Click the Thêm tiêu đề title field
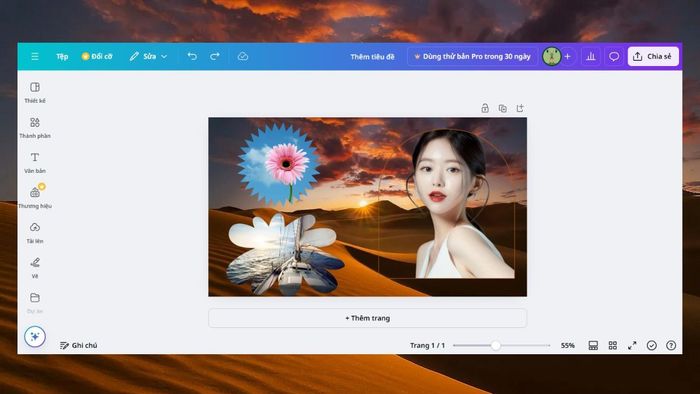This screenshot has width=700, height=394. 372,57
